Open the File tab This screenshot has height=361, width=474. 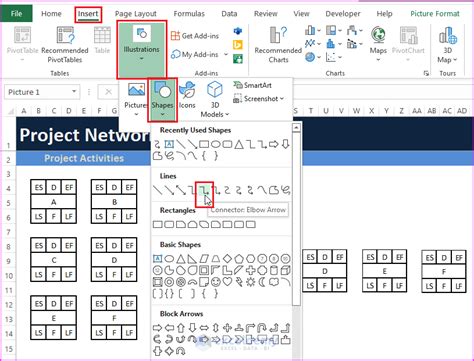point(16,14)
